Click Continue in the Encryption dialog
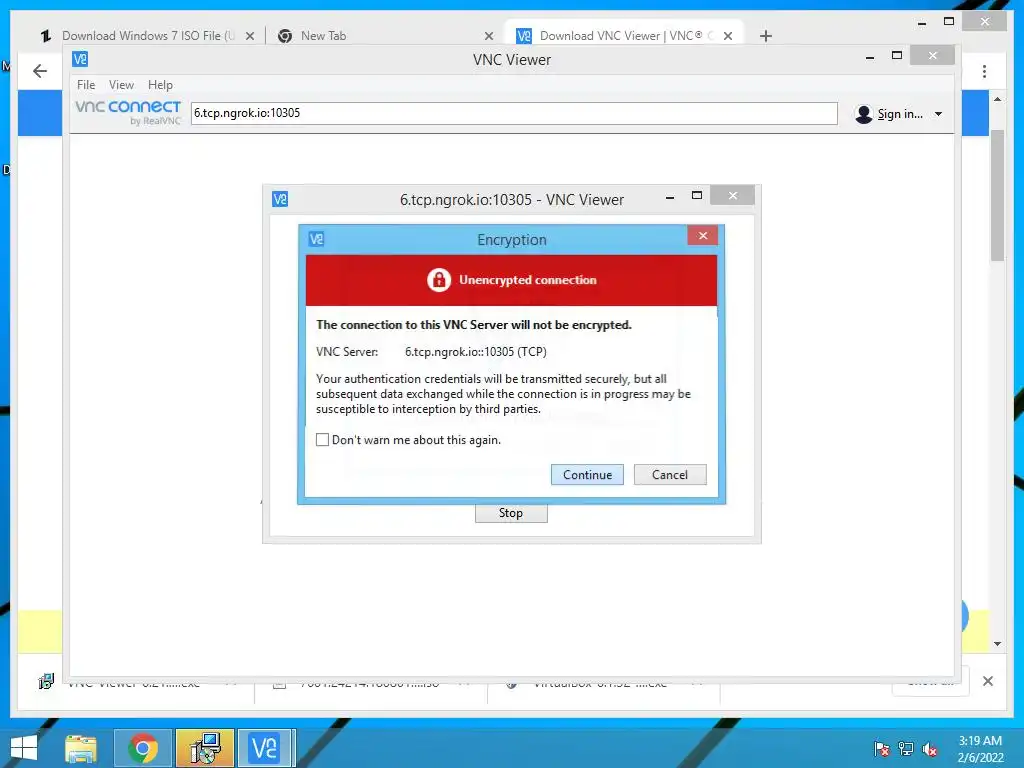 (587, 475)
